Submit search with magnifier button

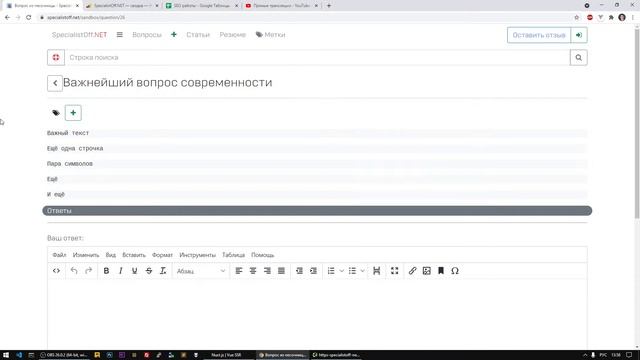579,58
